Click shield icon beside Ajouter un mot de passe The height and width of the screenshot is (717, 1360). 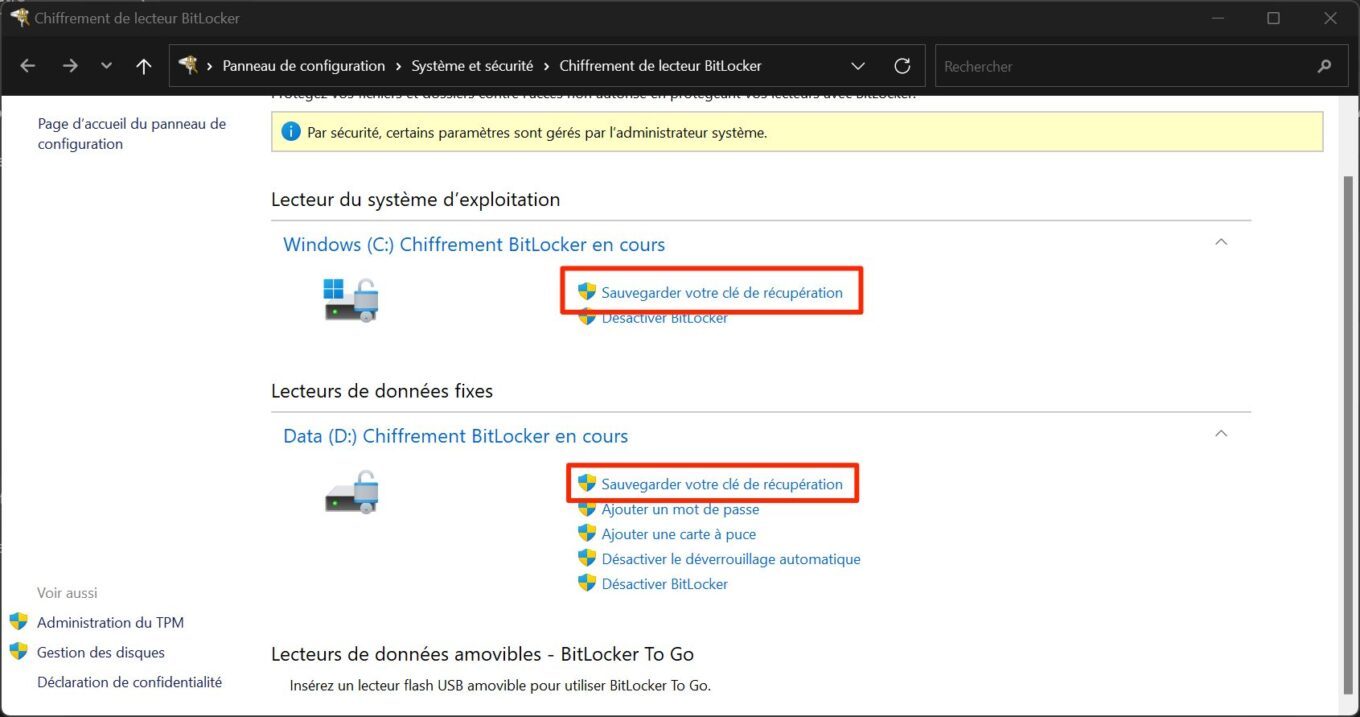(x=587, y=508)
